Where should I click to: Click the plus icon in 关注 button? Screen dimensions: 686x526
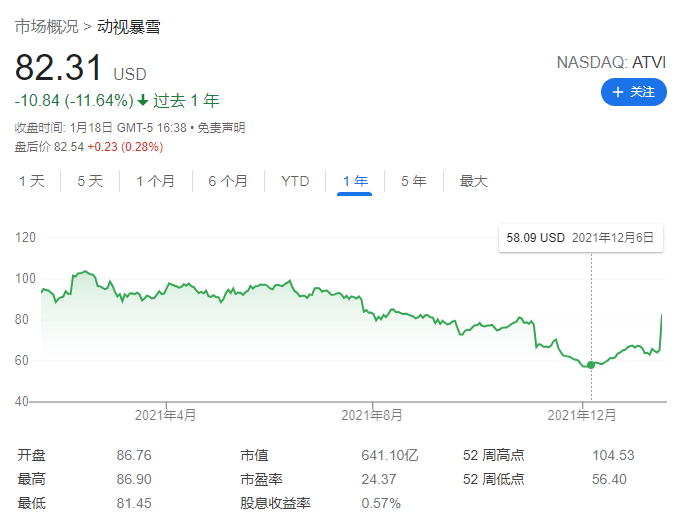(619, 92)
